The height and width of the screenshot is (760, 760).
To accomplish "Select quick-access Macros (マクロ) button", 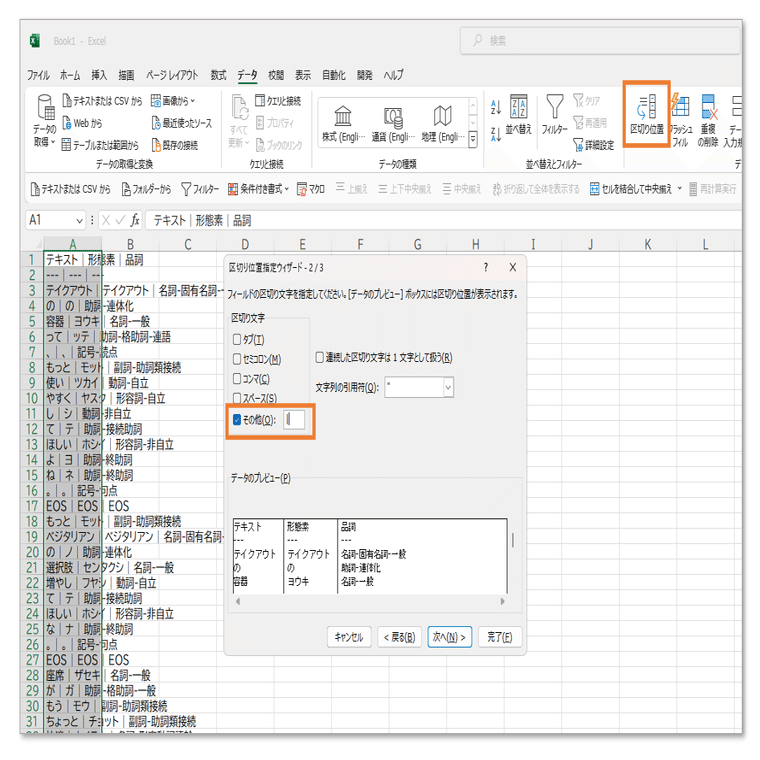I will coord(311,189).
